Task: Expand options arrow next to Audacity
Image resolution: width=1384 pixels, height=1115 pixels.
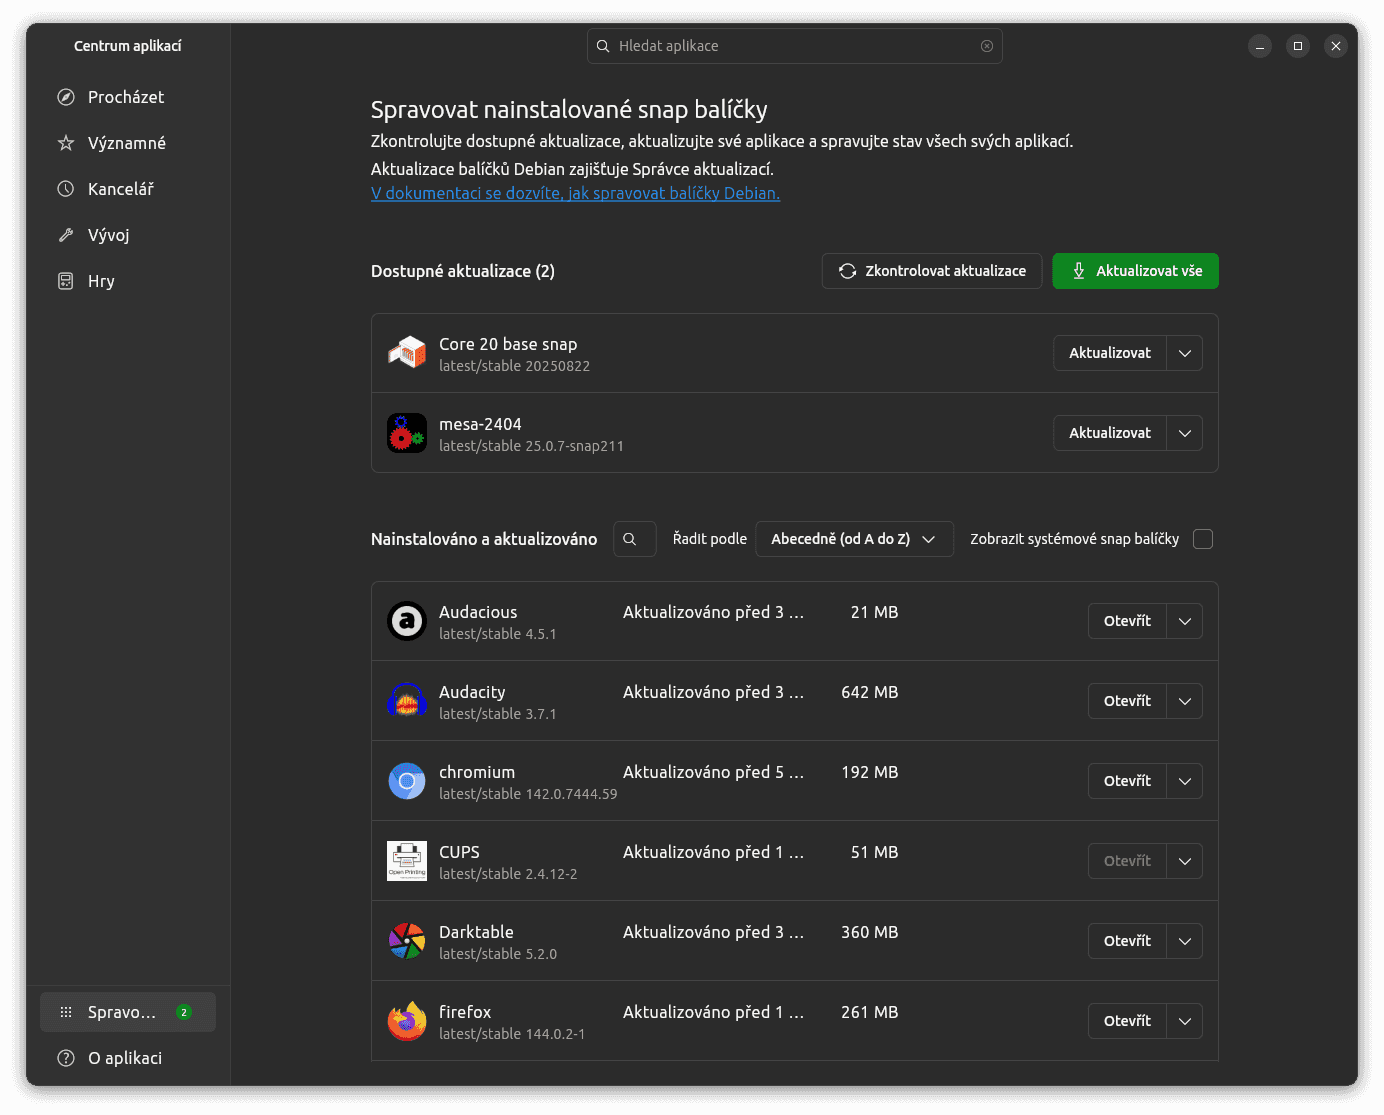Action: 1185,701
